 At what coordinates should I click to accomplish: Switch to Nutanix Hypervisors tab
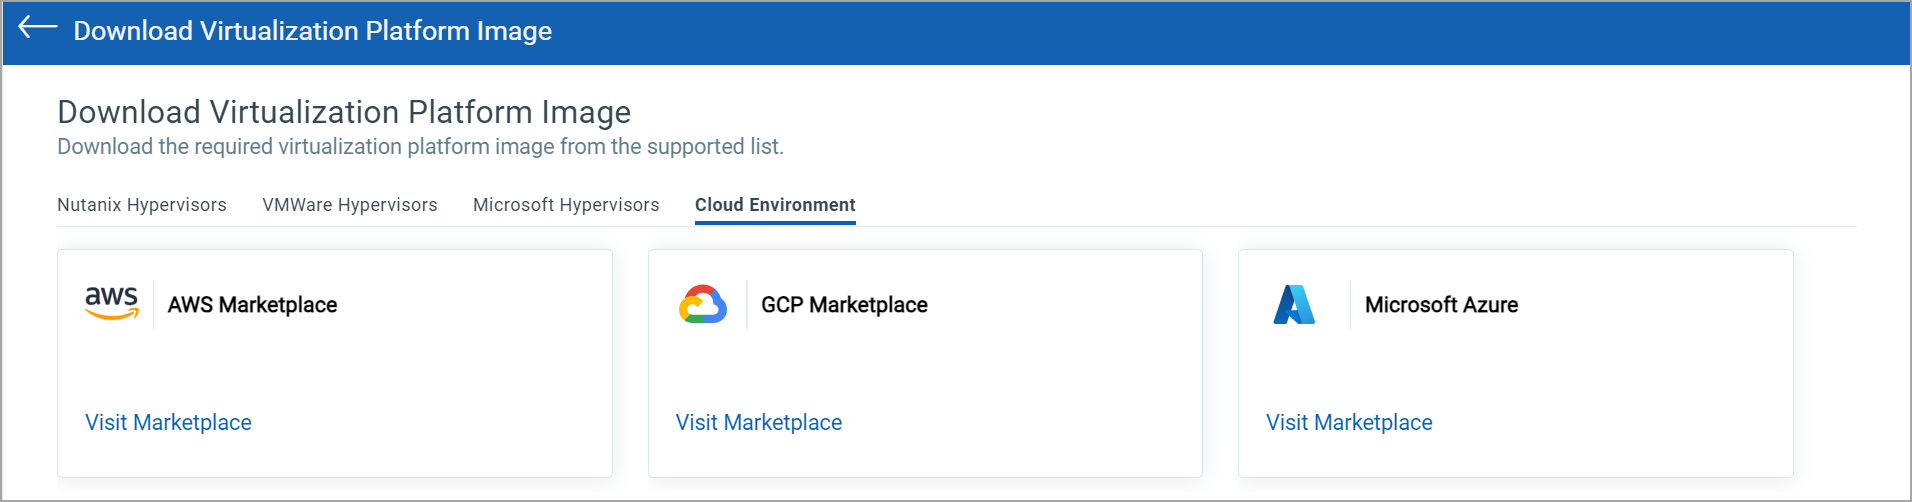coord(142,205)
